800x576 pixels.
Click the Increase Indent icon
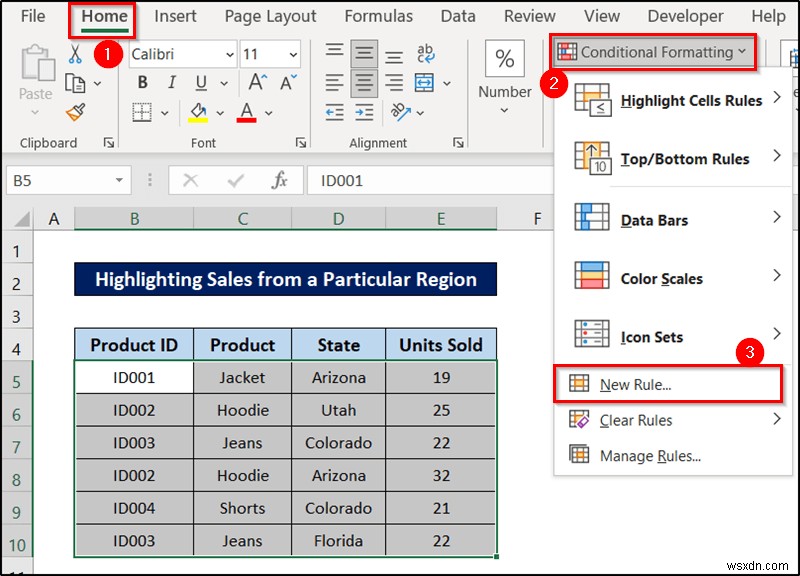(365, 114)
